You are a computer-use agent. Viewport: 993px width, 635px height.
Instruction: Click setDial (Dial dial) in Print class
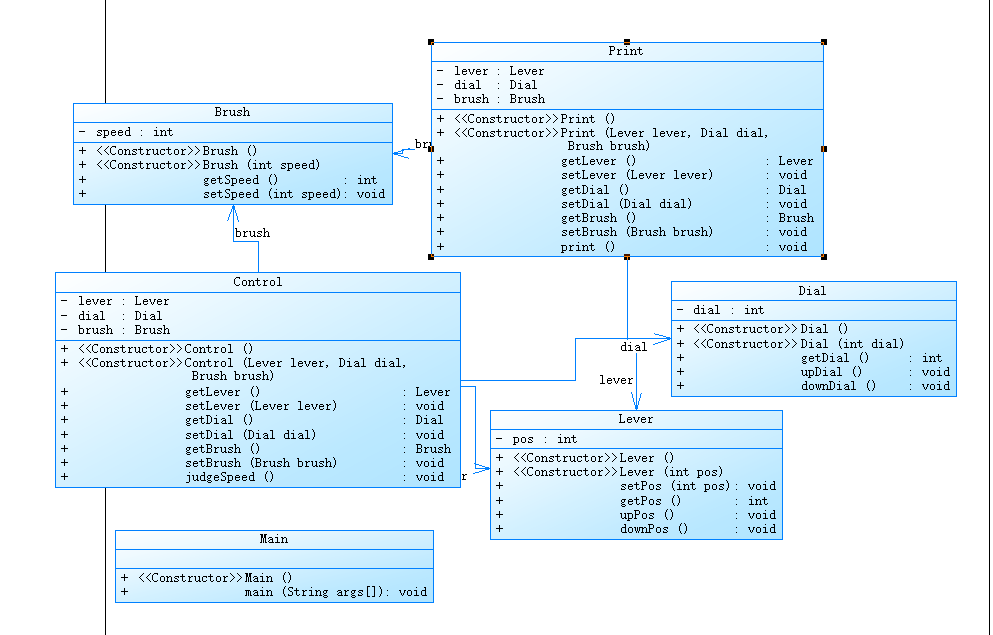(x=626, y=204)
